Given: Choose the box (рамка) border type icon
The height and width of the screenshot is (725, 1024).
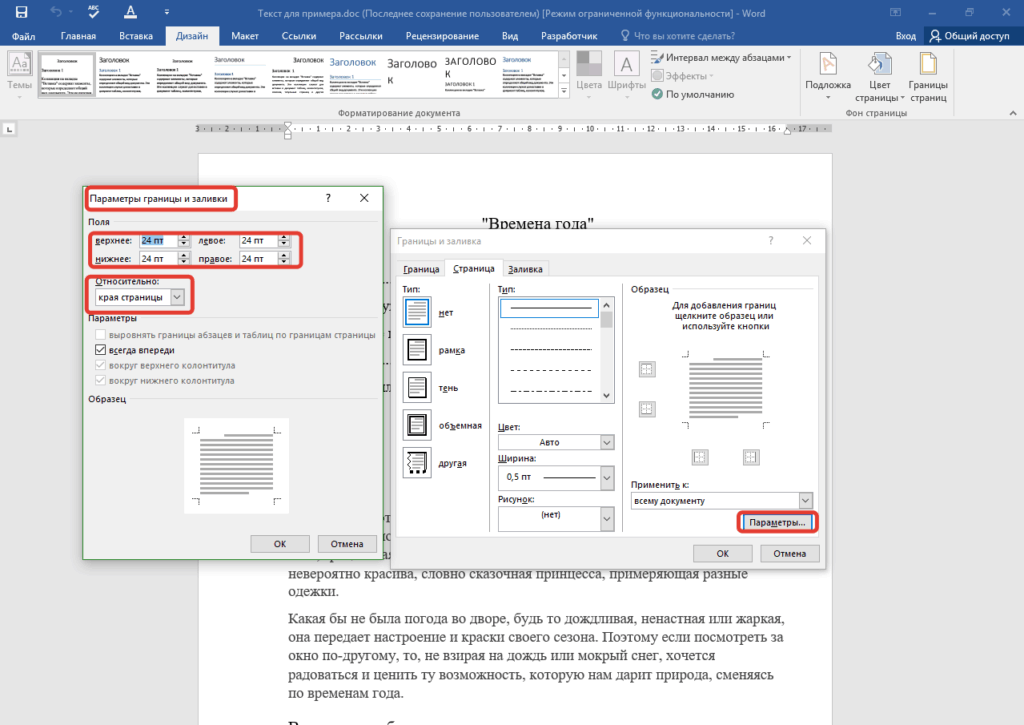Looking at the screenshot, I should (x=416, y=349).
